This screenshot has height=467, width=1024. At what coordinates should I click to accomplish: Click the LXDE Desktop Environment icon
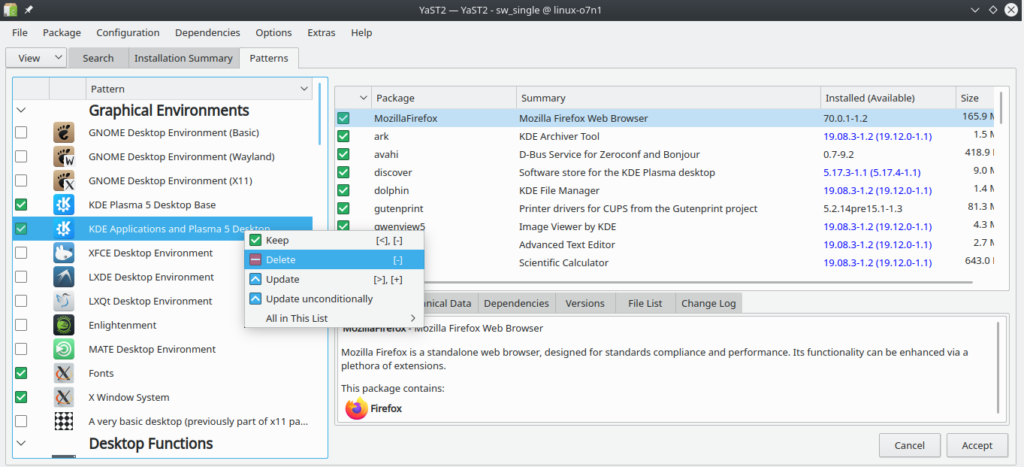(64, 277)
